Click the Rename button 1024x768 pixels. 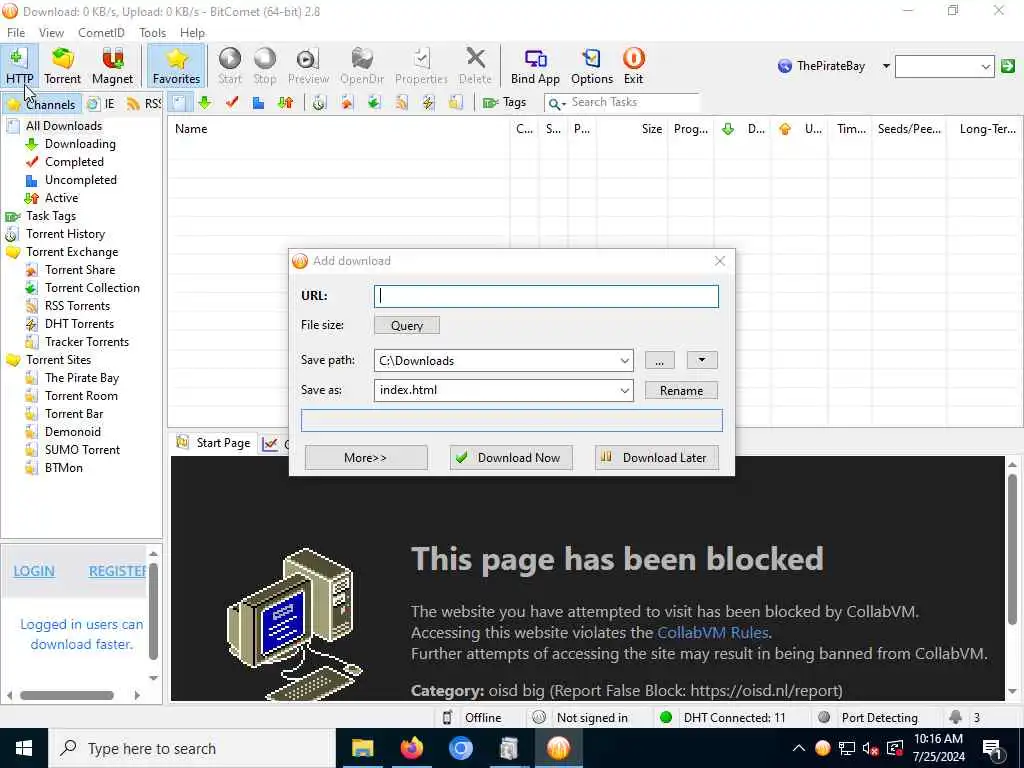(x=681, y=391)
